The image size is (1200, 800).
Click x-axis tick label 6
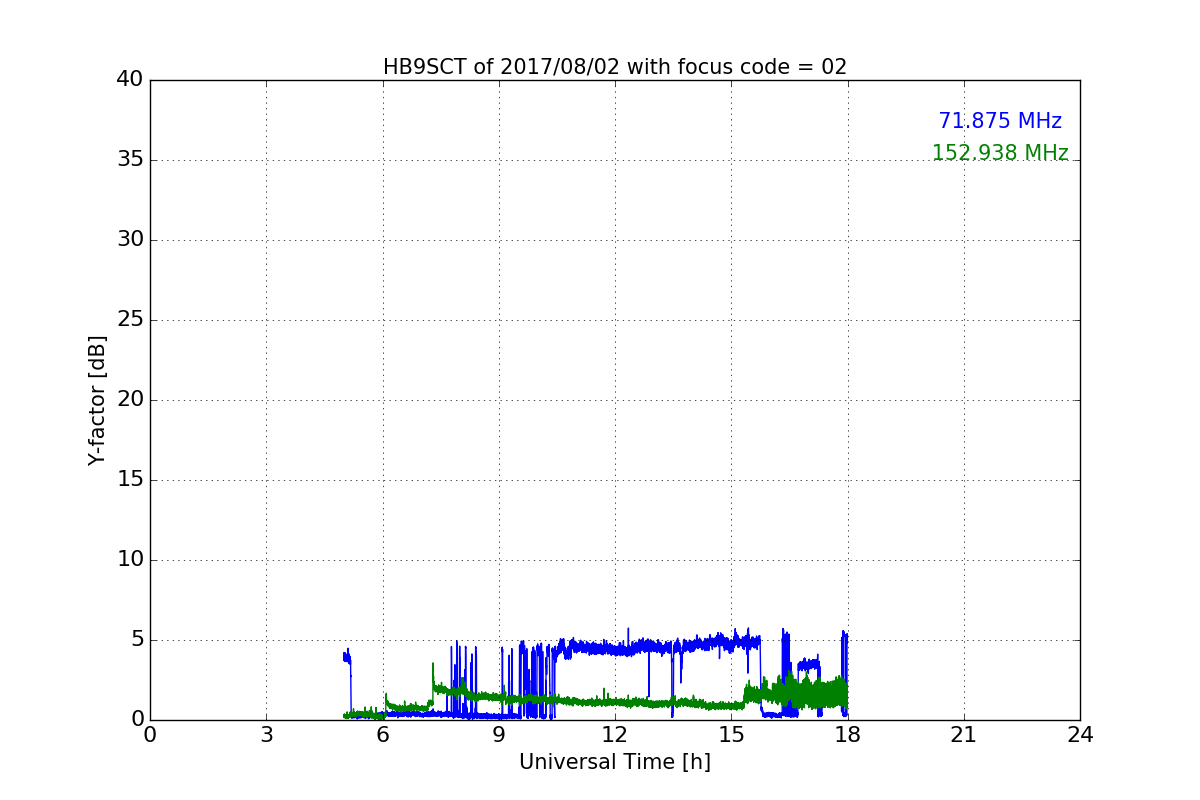[383, 735]
